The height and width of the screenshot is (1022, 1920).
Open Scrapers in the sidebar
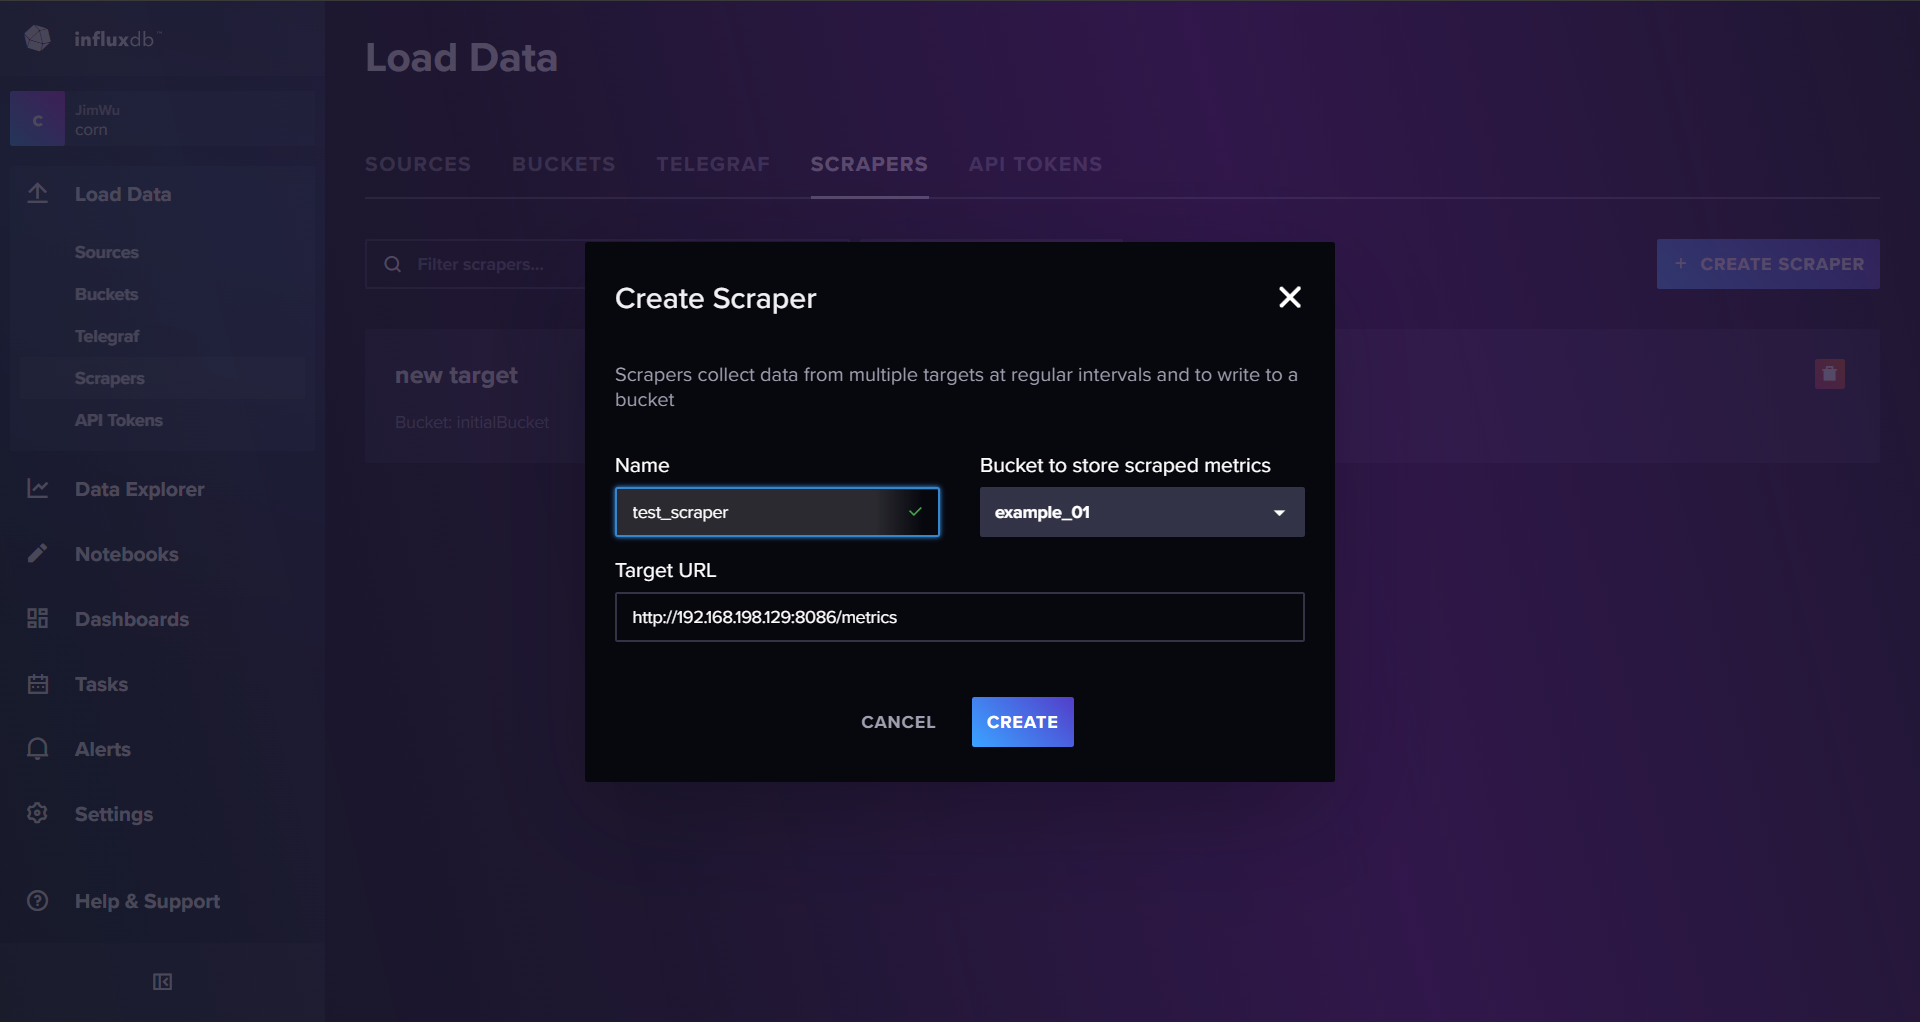click(x=110, y=378)
